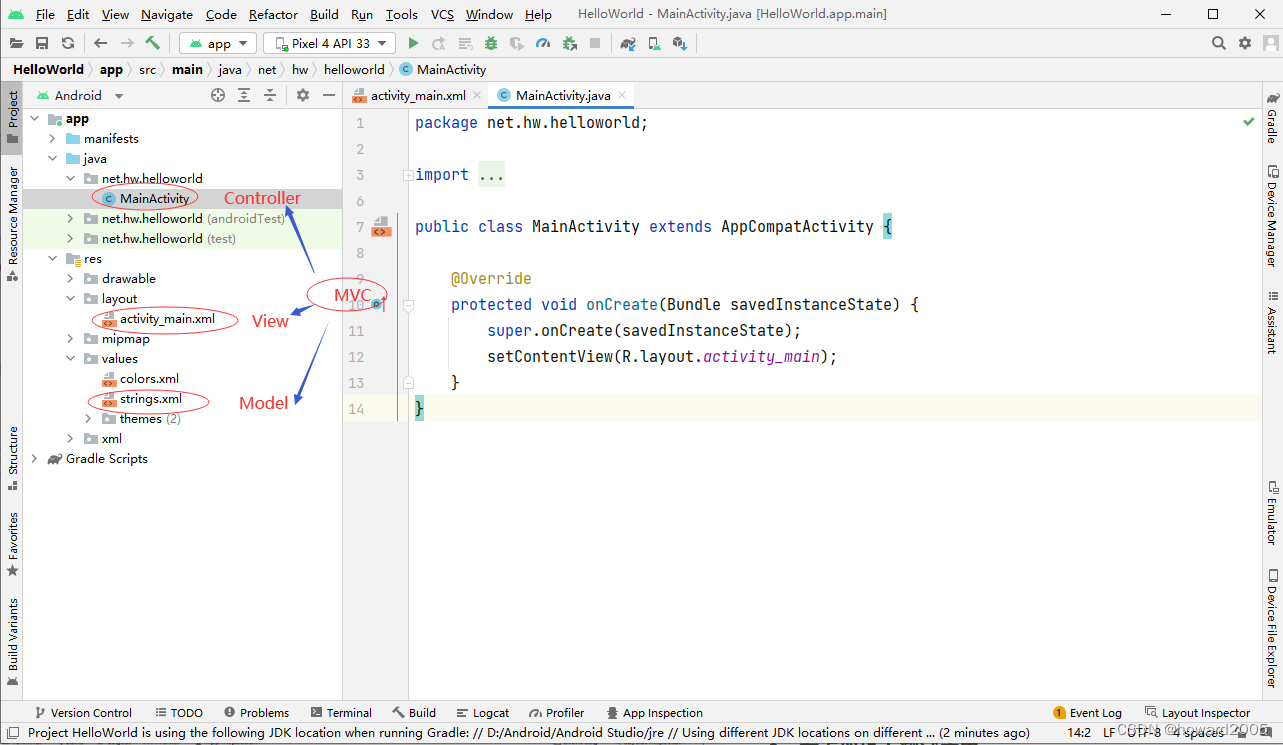Hide the Project panel with minus icon
Image resolution: width=1283 pixels, height=745 pixels.
(x=328, y=95)
